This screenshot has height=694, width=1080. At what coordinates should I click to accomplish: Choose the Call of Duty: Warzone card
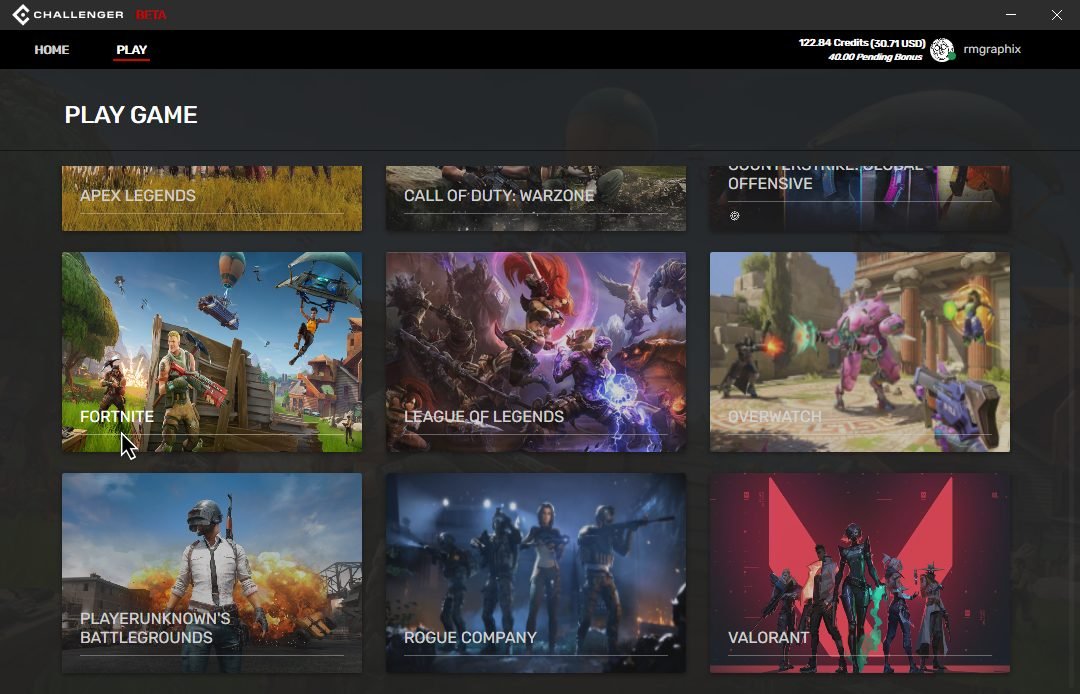[x=536, y=198]
